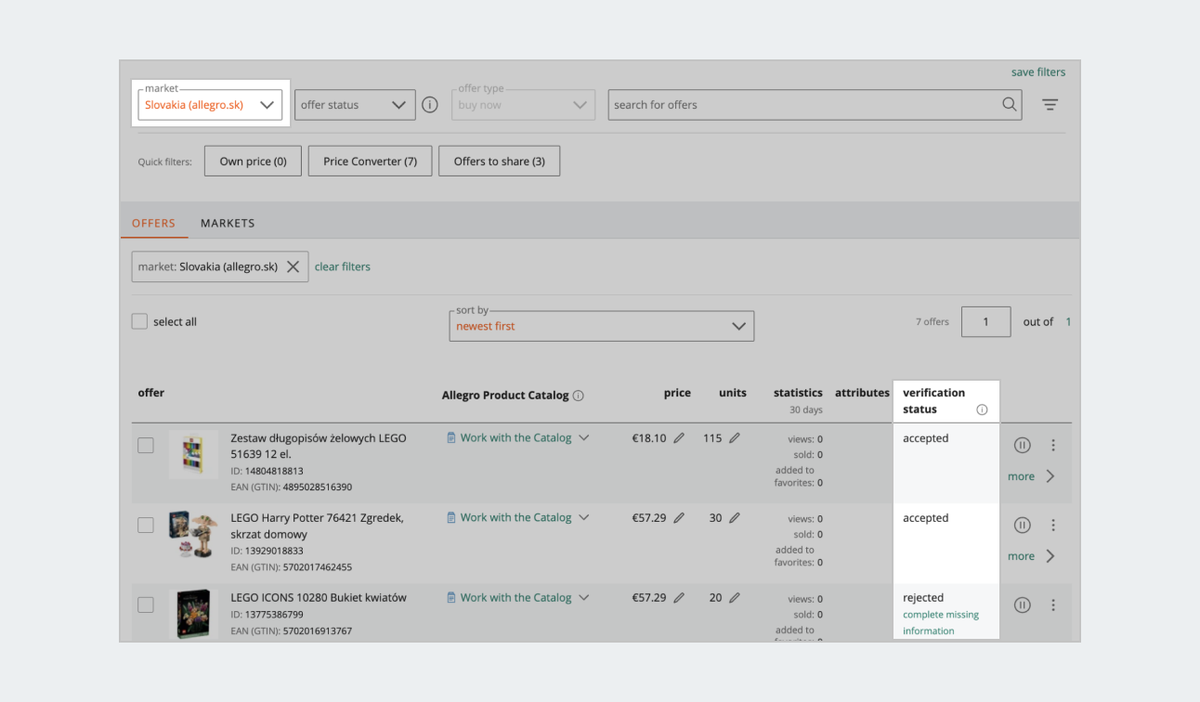Open the LEGO ICONS 10280 Bukiet thumbnail
1200x702 pixels.
(194, 614)
